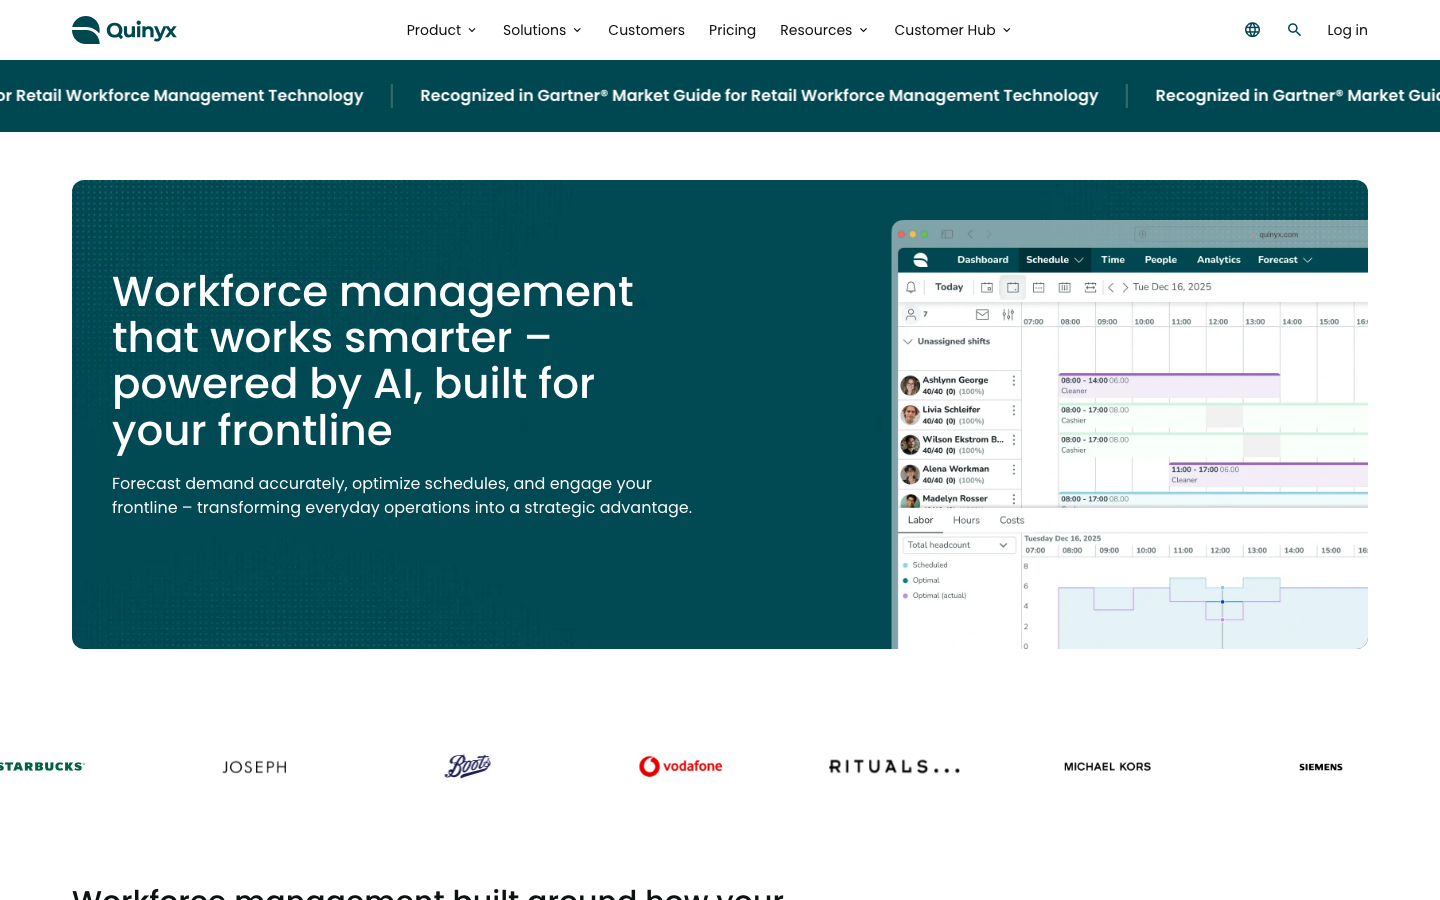Open Madelyn Rosser's three-dot menu
The height and width of the screenshot is (900, 1440).
[x=1014, y=499]
